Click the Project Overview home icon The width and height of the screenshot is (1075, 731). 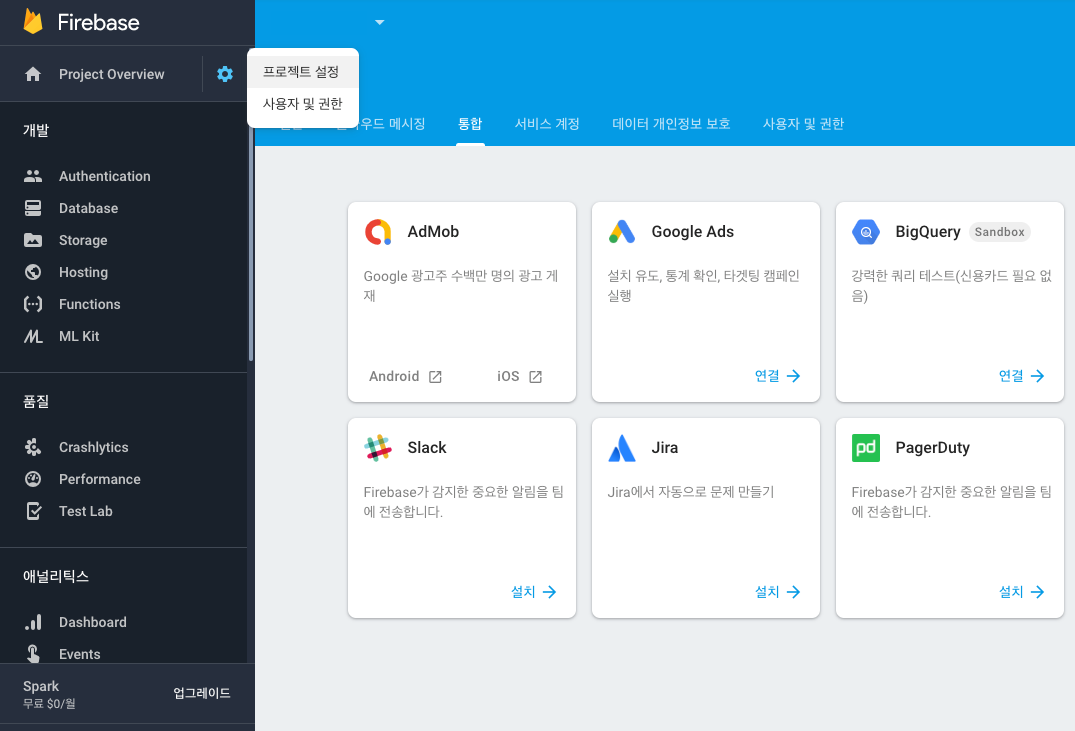tap(33, 74)
